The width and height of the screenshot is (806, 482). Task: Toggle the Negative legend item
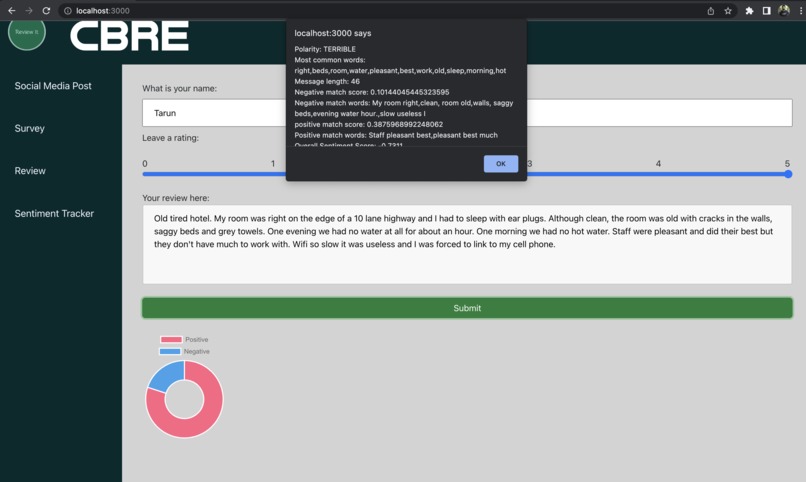point(184,351)
